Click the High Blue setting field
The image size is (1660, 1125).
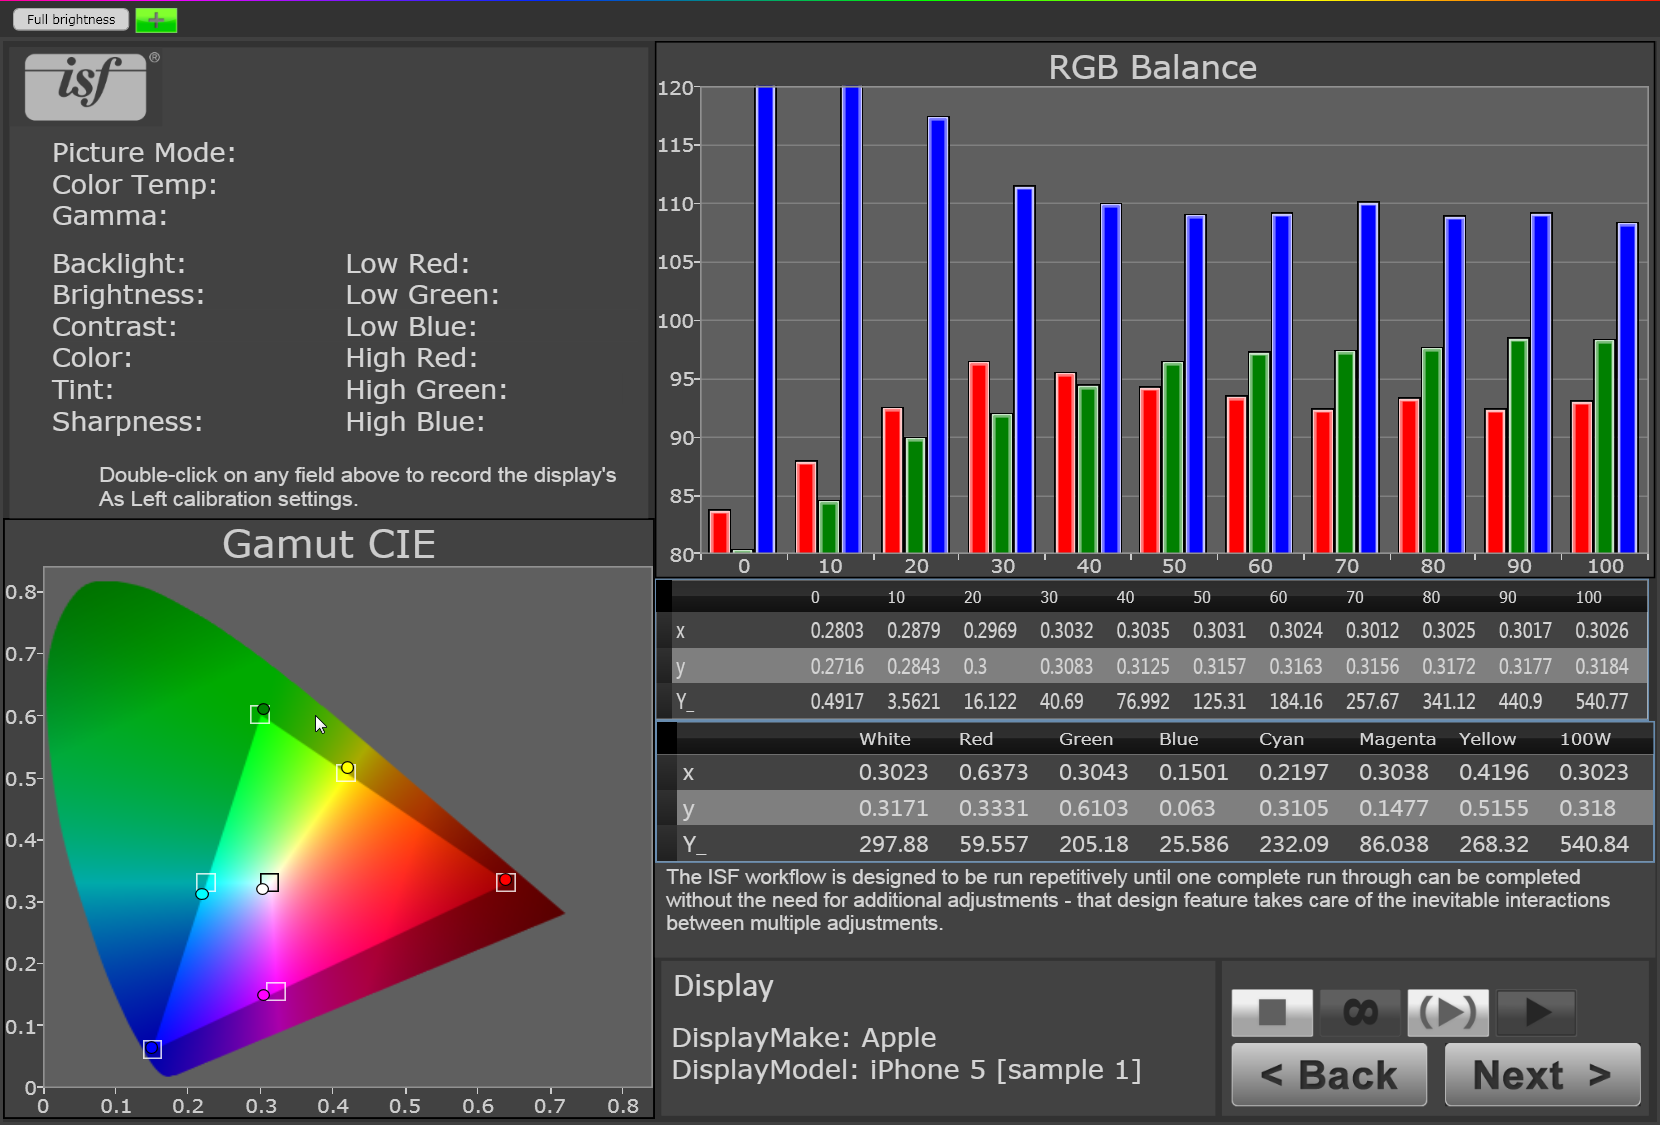[x=415, y=422]
